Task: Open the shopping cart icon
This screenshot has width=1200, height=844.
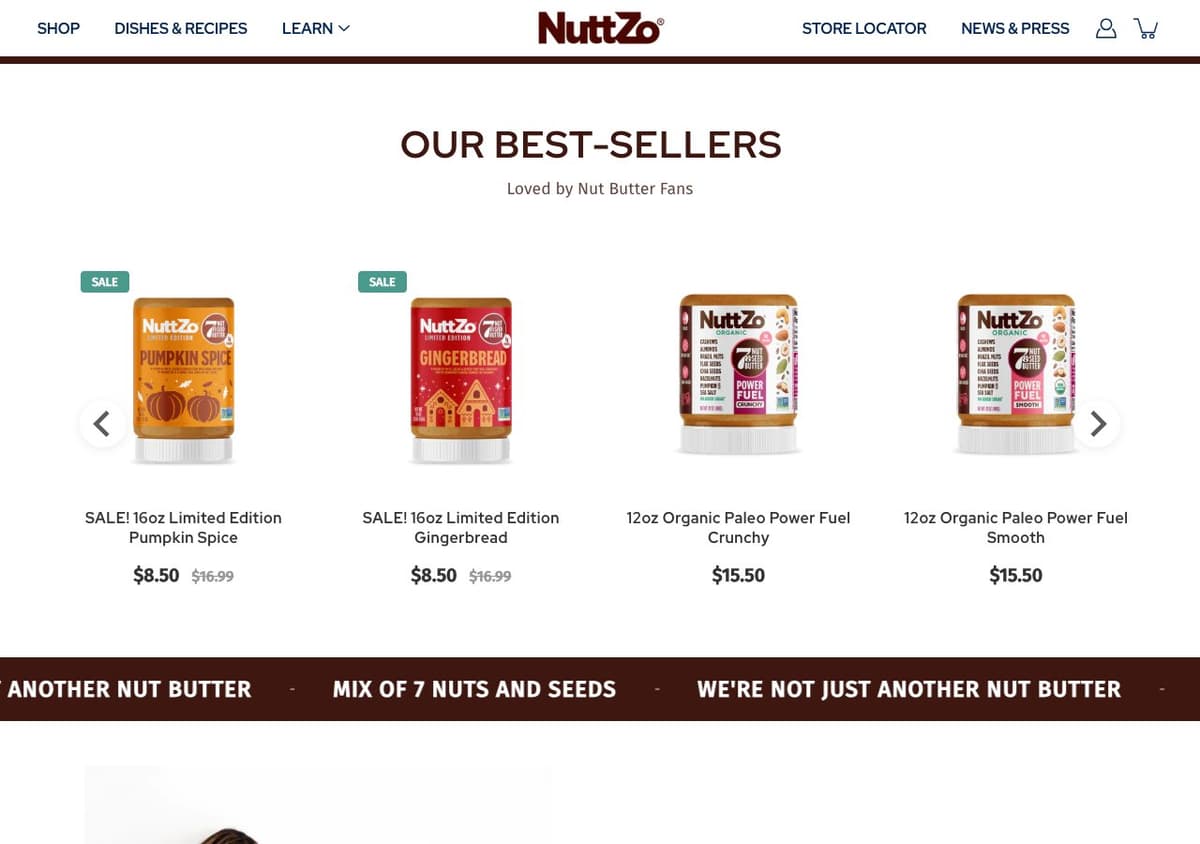Action: 1146,28
